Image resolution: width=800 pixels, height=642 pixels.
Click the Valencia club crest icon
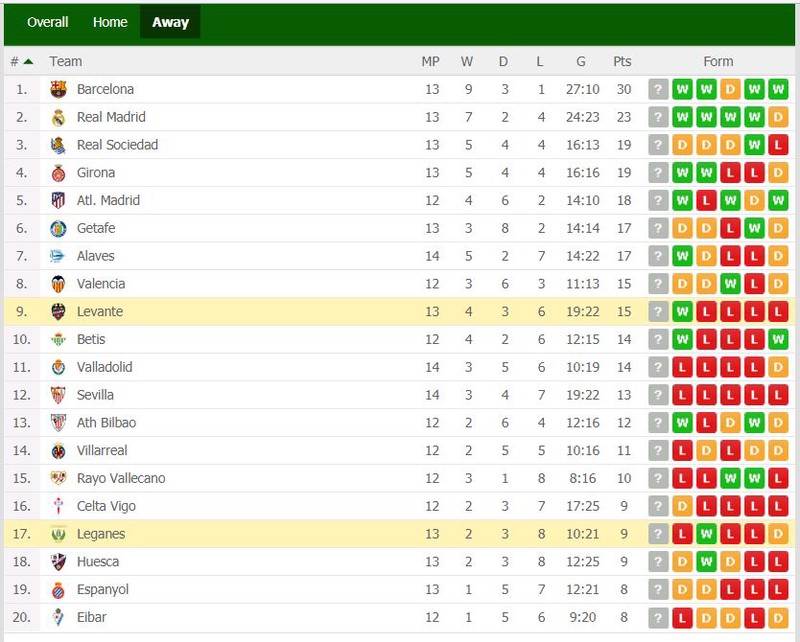click(x=59, y=284)
